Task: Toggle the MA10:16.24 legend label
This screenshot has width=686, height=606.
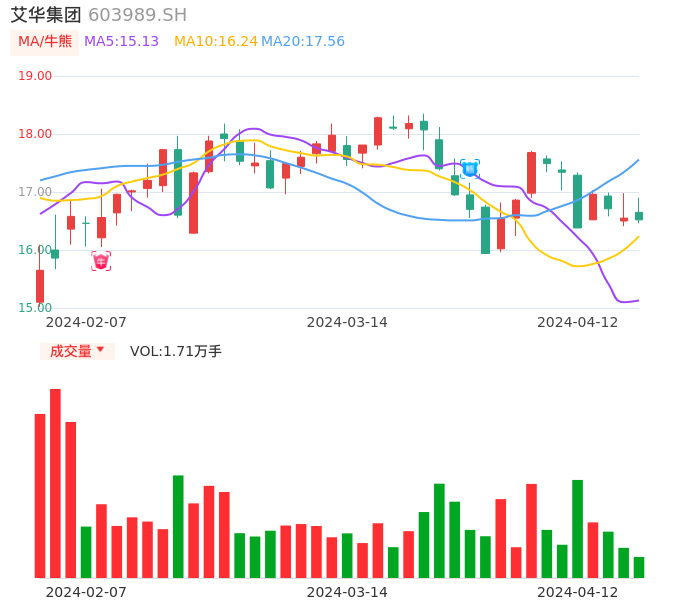Action: 215,42
